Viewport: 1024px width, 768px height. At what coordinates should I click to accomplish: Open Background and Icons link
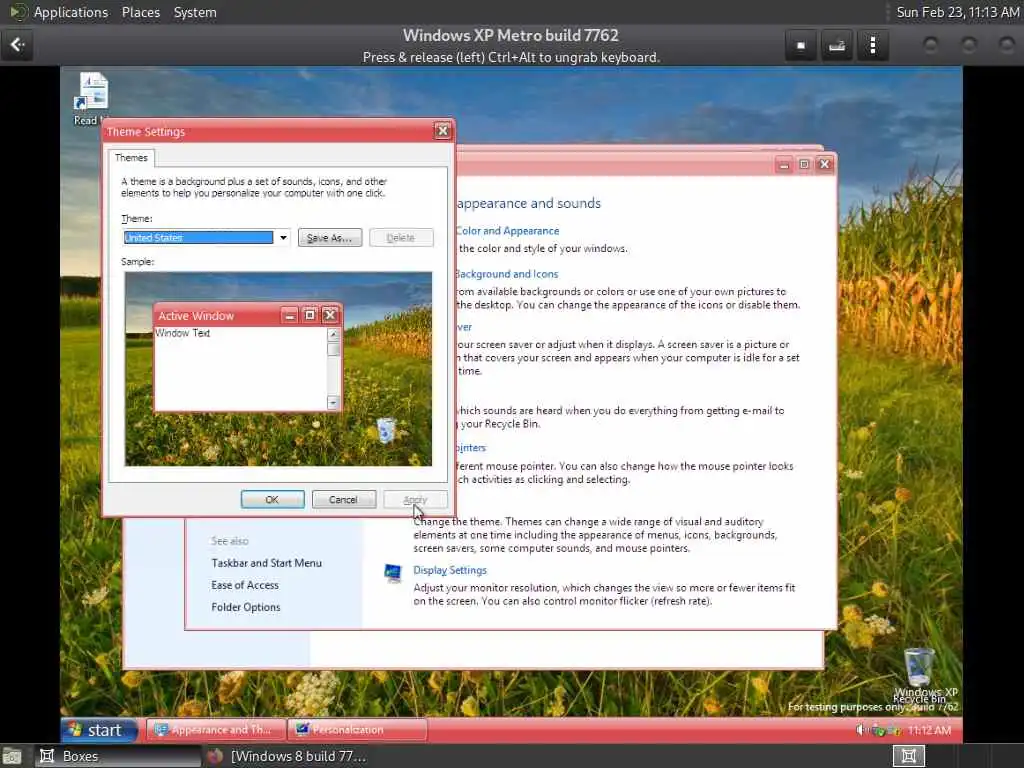pos(507,274)
